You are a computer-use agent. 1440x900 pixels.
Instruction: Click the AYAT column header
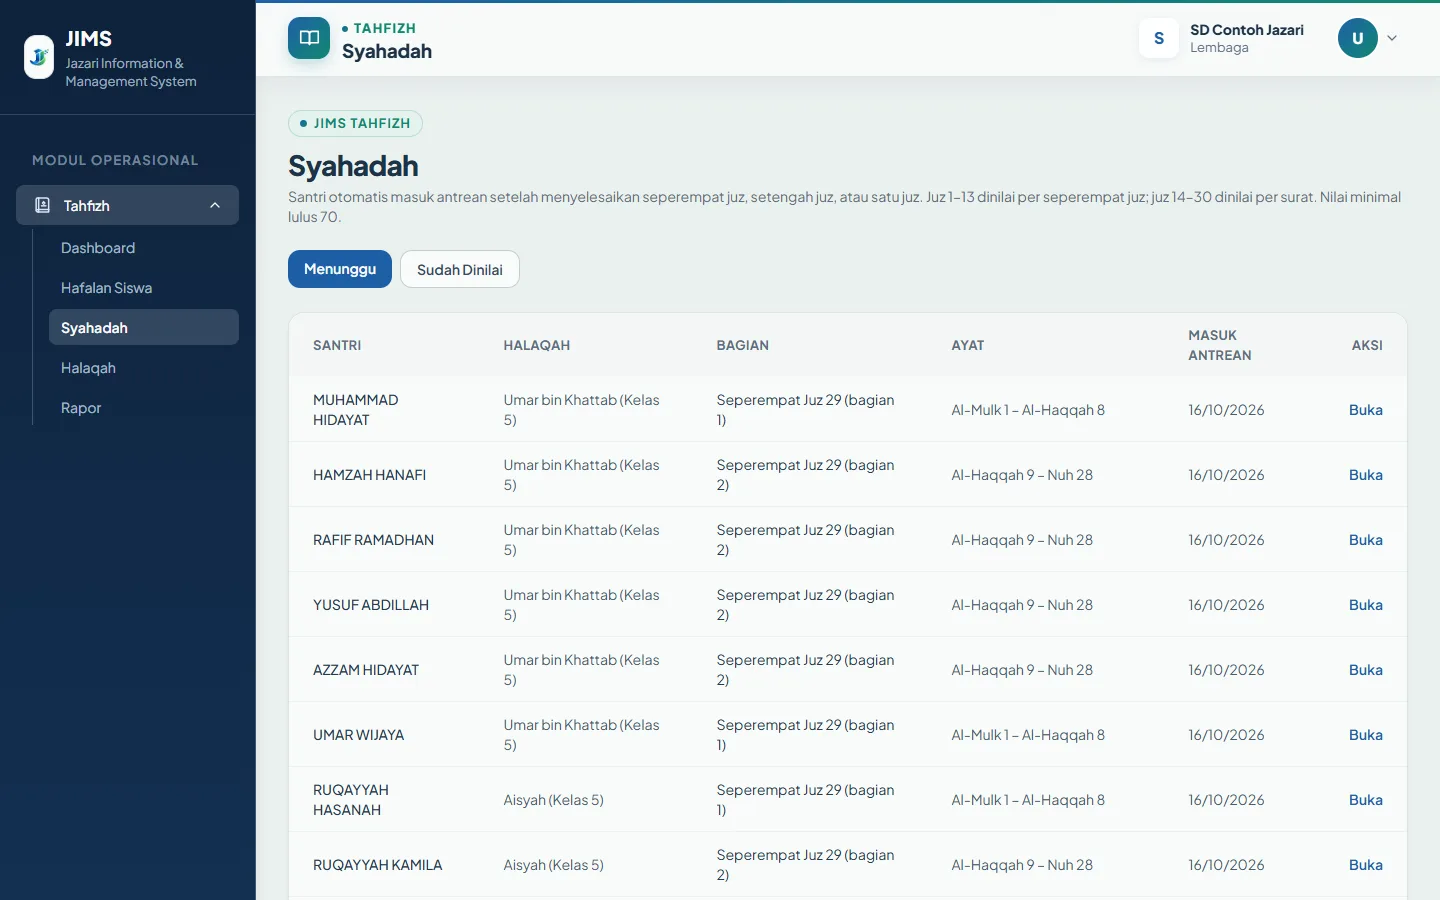968,345
